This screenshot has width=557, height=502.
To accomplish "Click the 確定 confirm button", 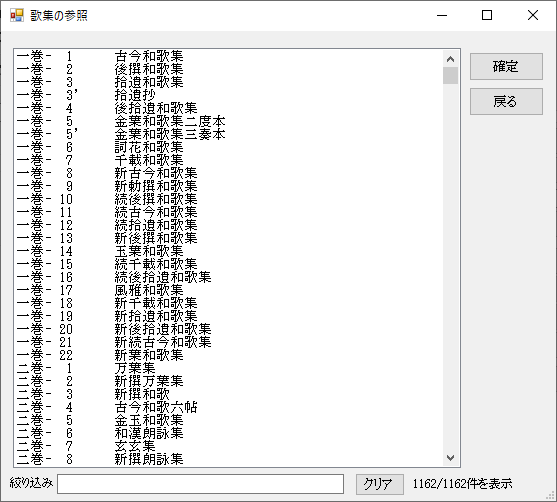I will pyautogui.click(x=506, y=66).
